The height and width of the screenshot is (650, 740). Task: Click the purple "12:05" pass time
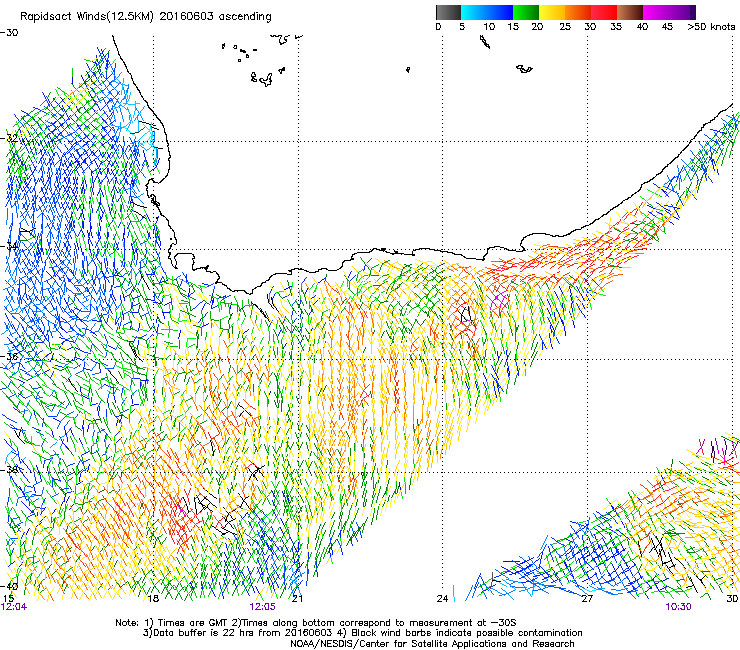click(x=262, y=607)
